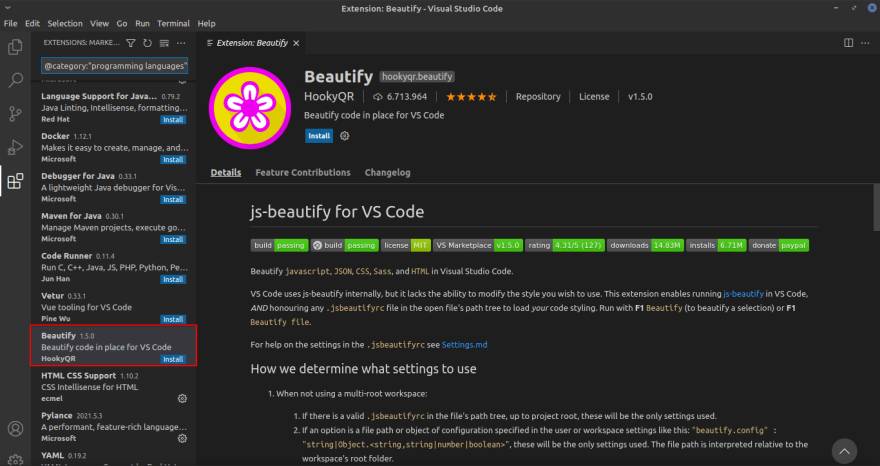Select the HTML CSS Support list entry

point(113,386)
